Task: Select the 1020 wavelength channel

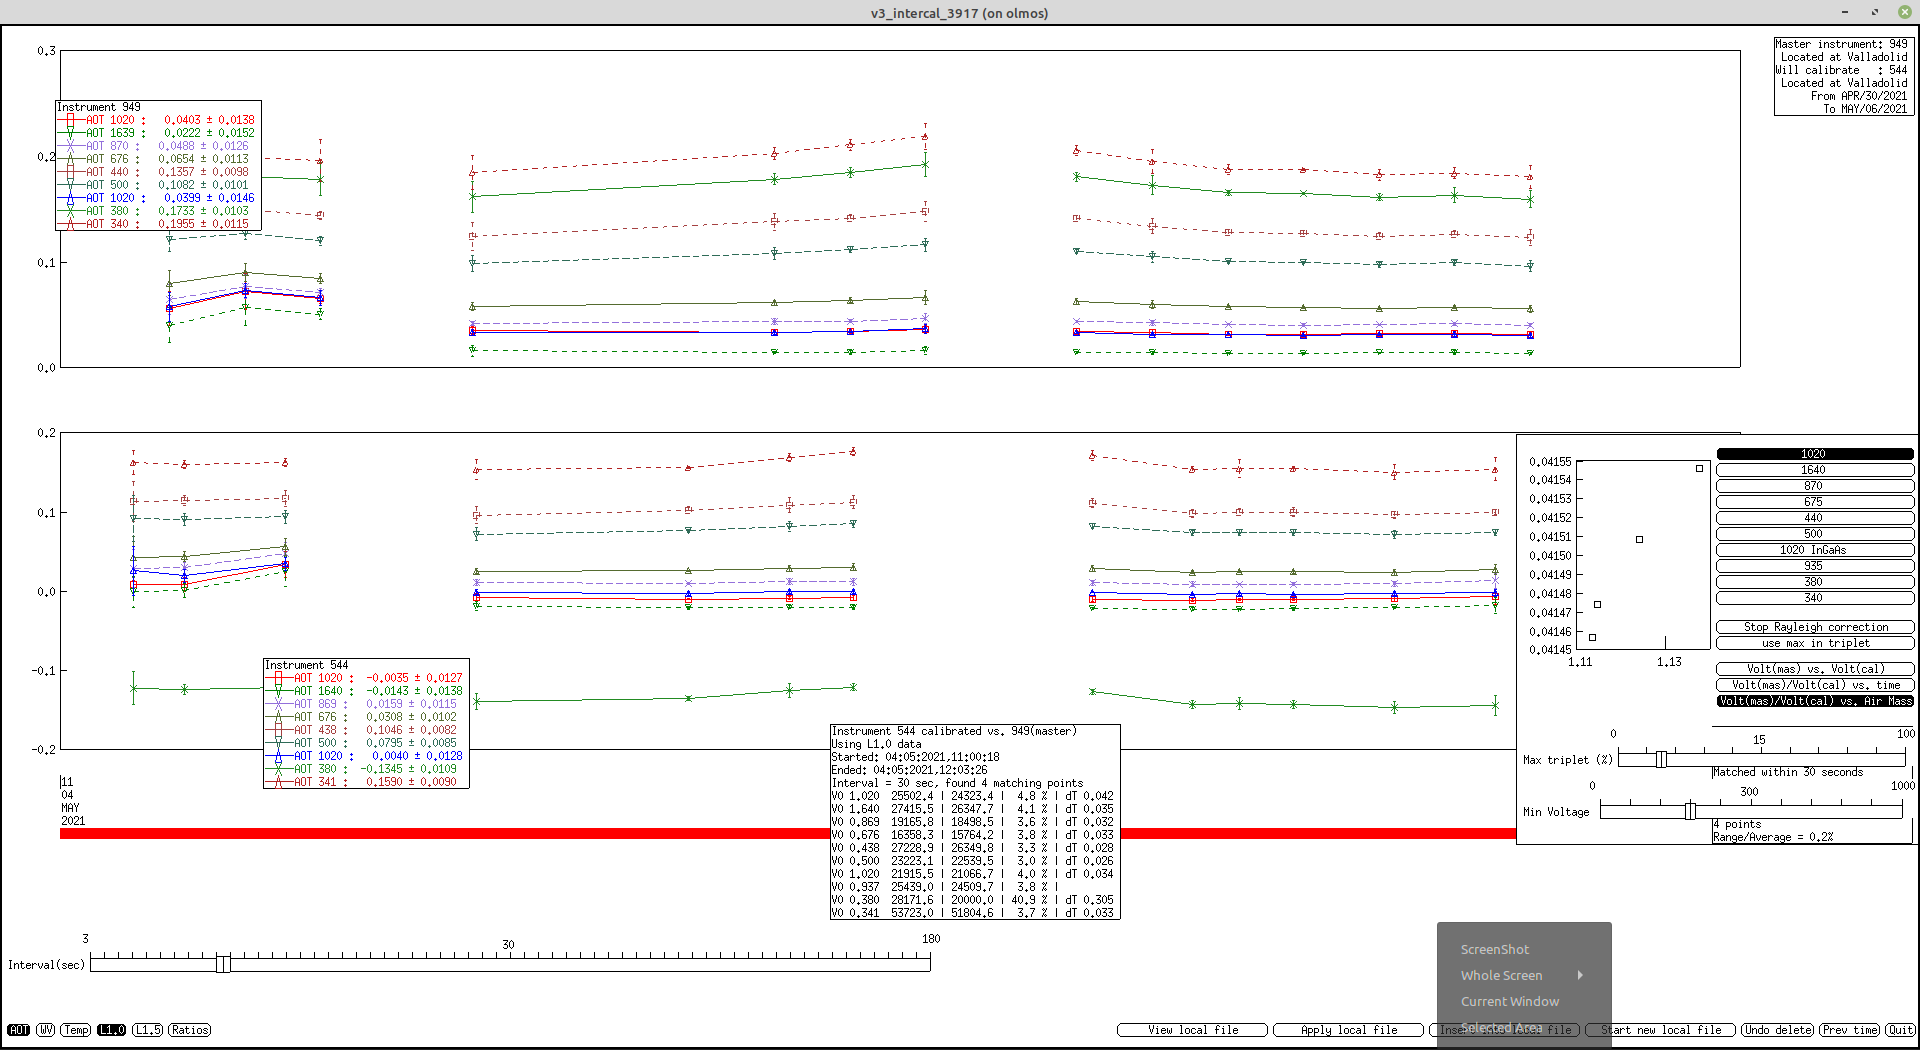Action: coord(1815,454)
